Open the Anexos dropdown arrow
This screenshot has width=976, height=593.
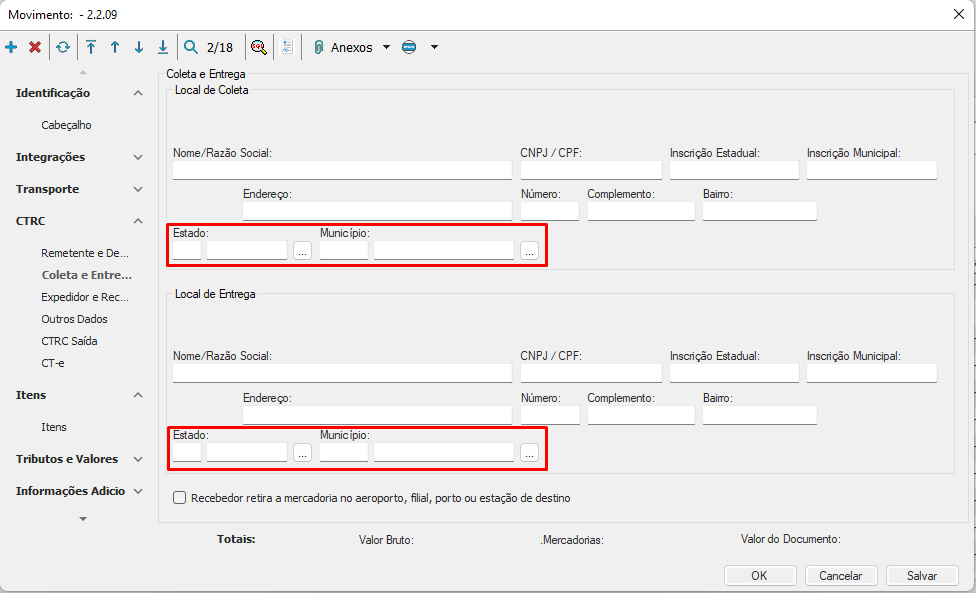(x=387, y=47)
